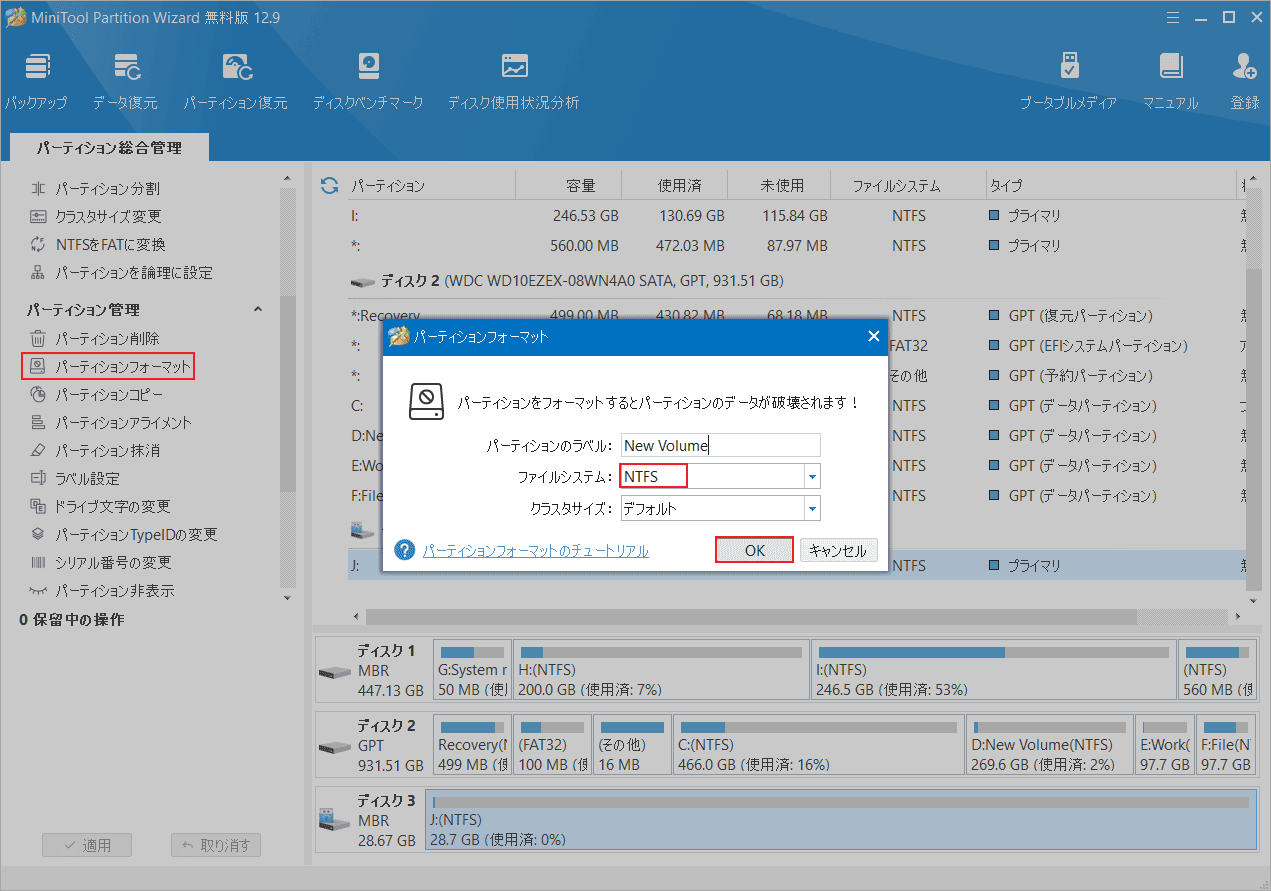
Task: Open パーティションフォーマットのチュートリアル link
Action: point(536,551)
